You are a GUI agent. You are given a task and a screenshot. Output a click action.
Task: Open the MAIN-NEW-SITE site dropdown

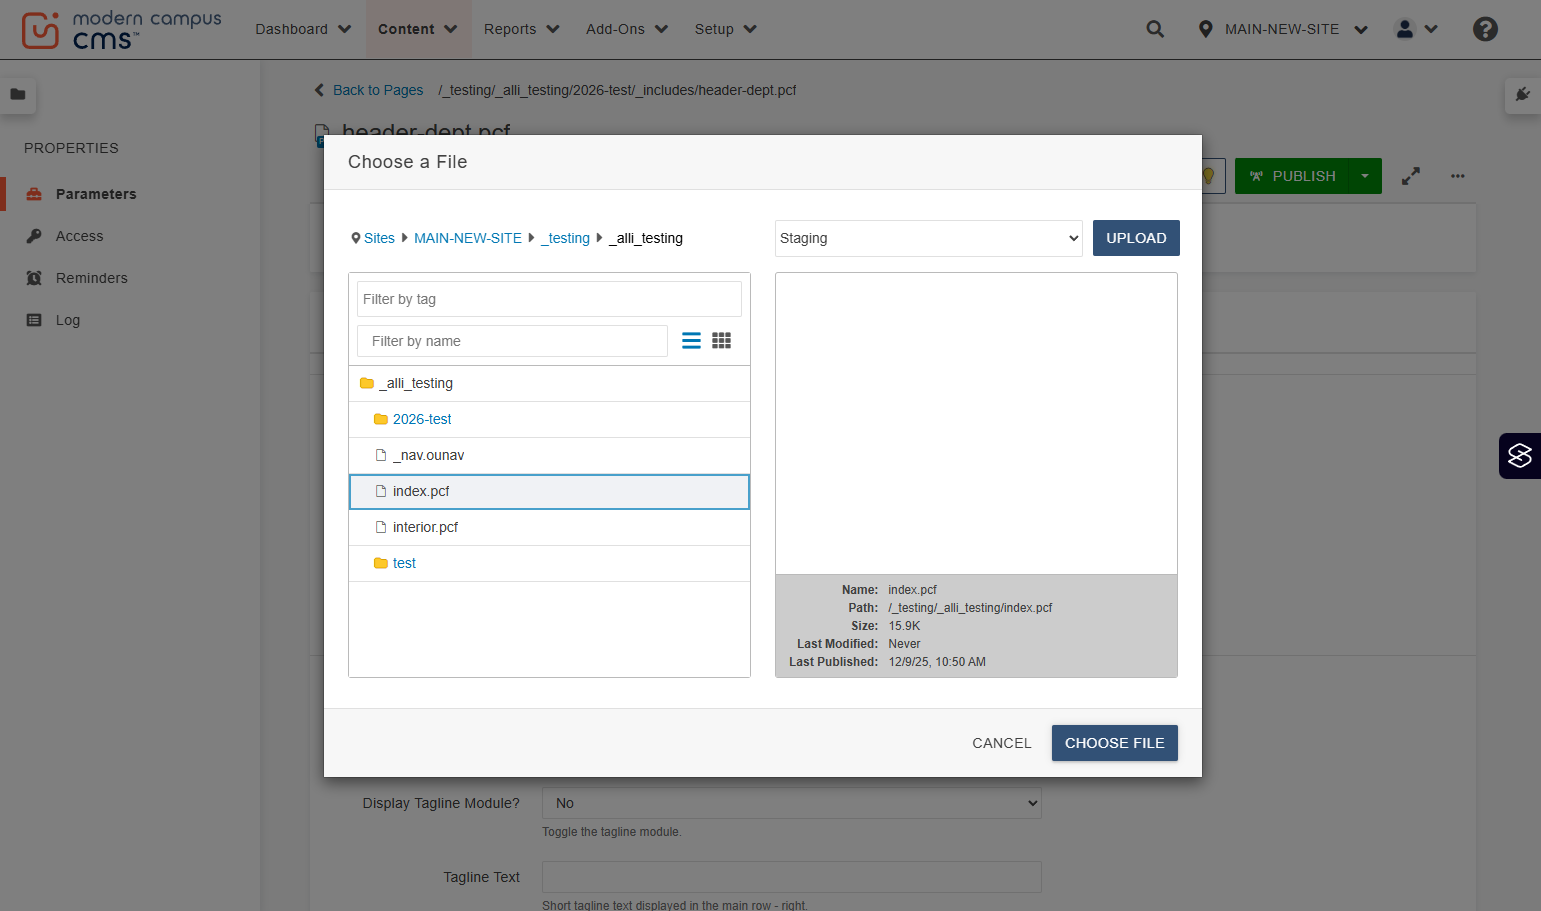point(1296,29)
